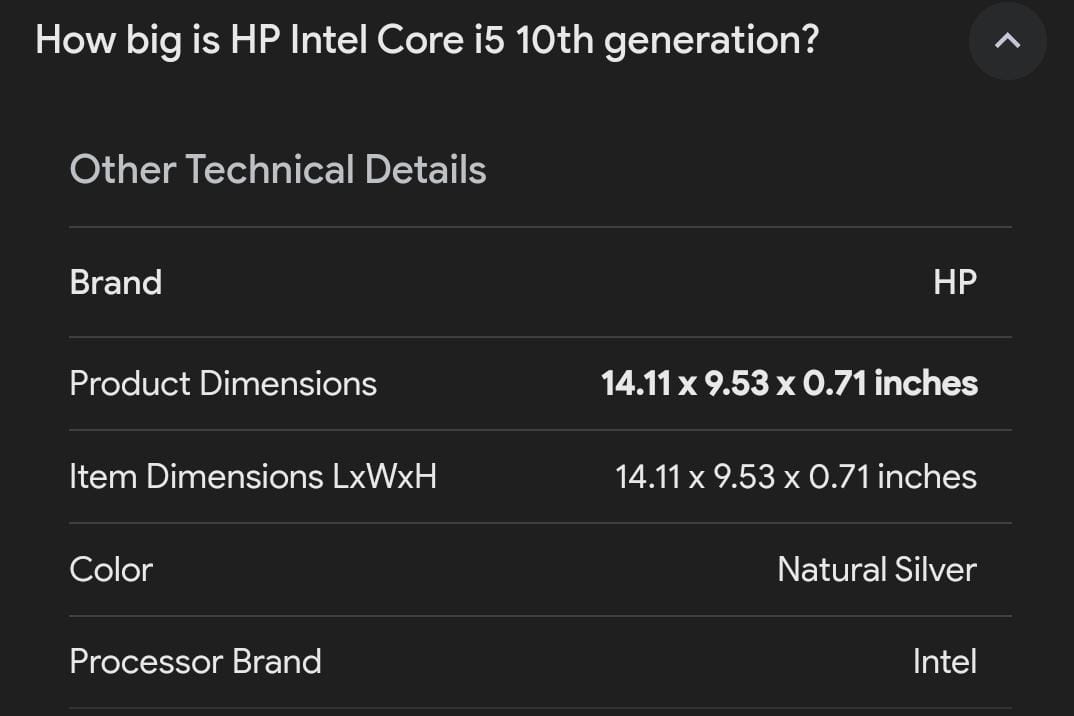Click the bold Product Dimensions value
This screenshot has width=1074, height=716.
click(789, 384)
